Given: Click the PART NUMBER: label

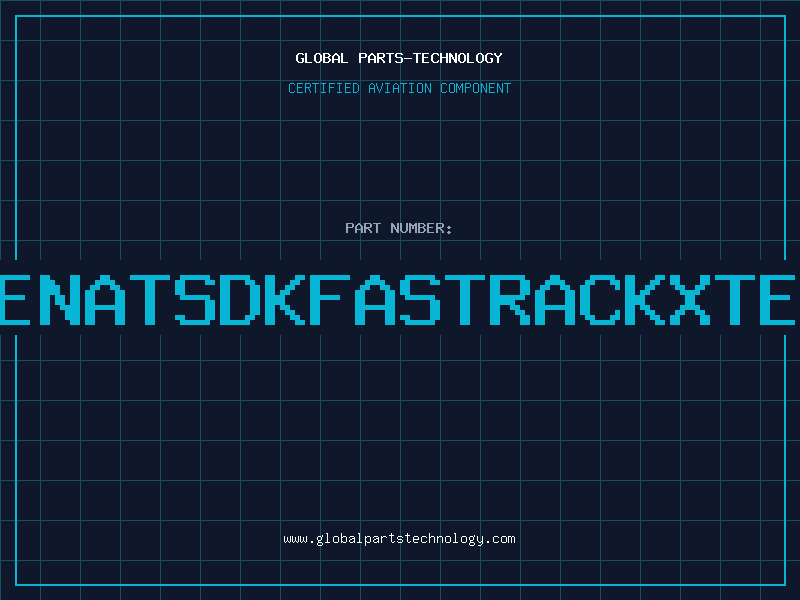Looking at the screenshot, I should click(x=399, y=228).
